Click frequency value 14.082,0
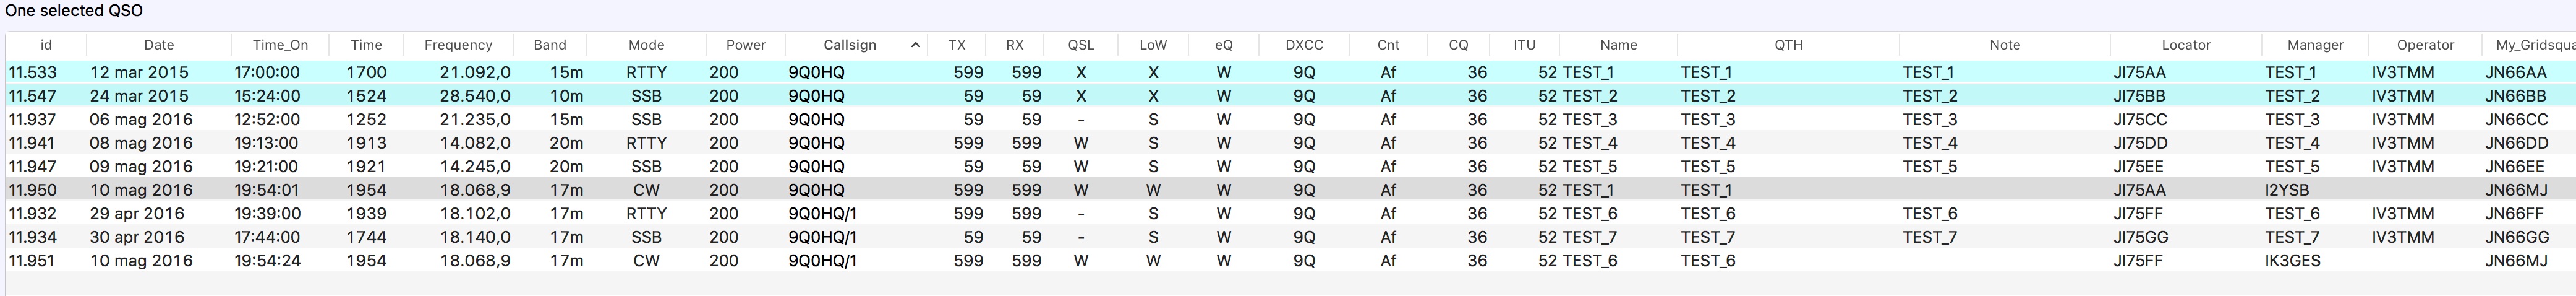Image resolution: width=2576 pixels, height=296 pixels. [x=475, y=143]
